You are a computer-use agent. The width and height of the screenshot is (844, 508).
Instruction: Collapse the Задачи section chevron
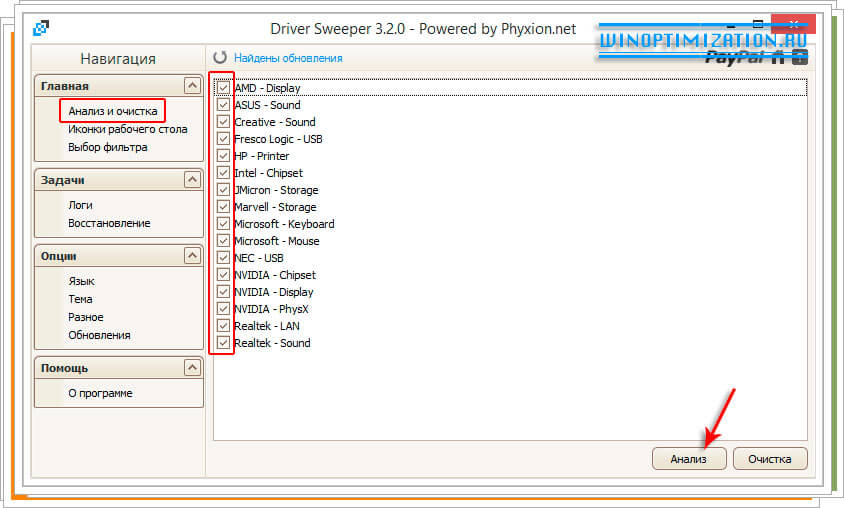pos(192,180)
